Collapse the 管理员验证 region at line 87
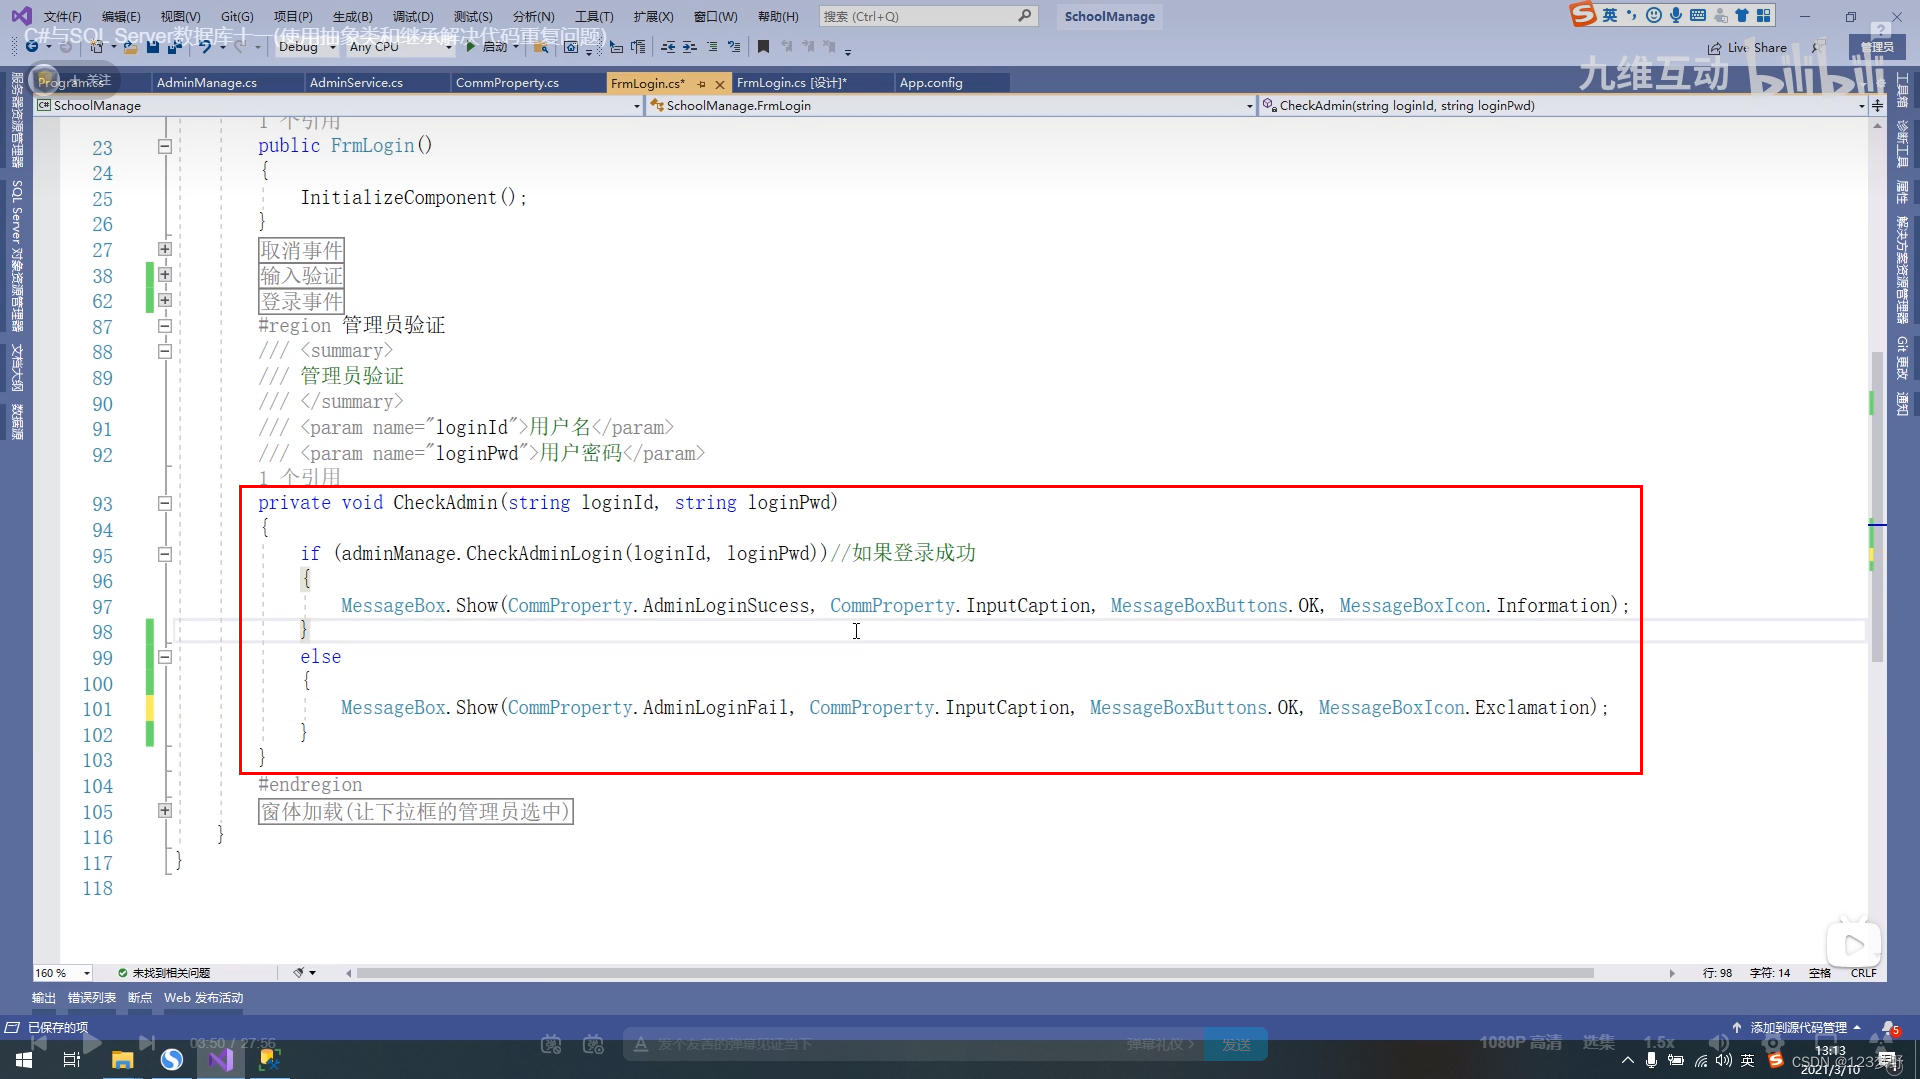This screenshot has height=1079, width=1920. [165, 326]
